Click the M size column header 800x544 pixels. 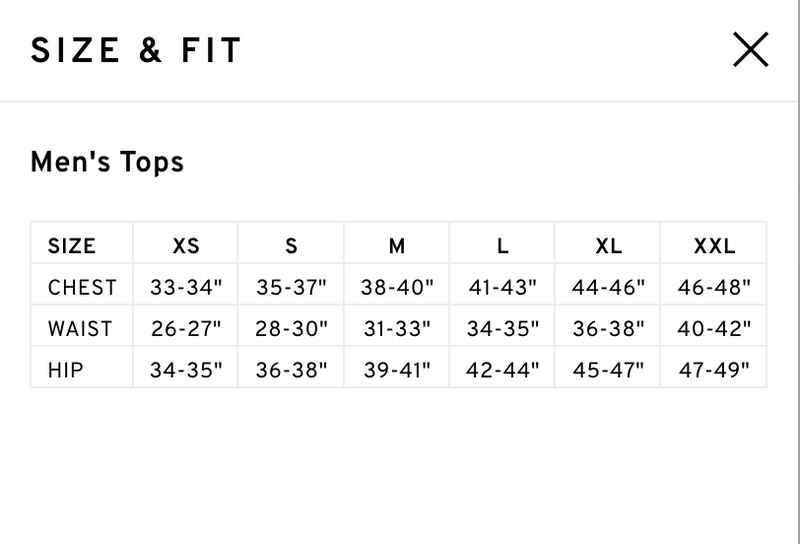click(x=397, y=246)
